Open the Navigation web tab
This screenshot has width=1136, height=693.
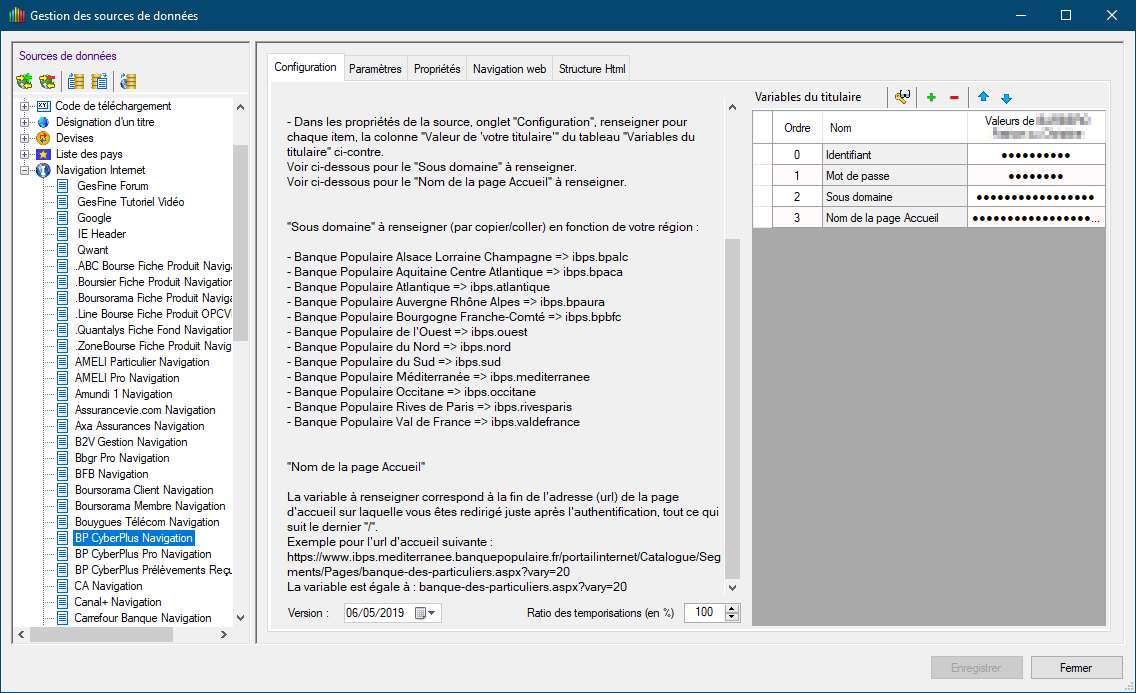coord(509,69)
